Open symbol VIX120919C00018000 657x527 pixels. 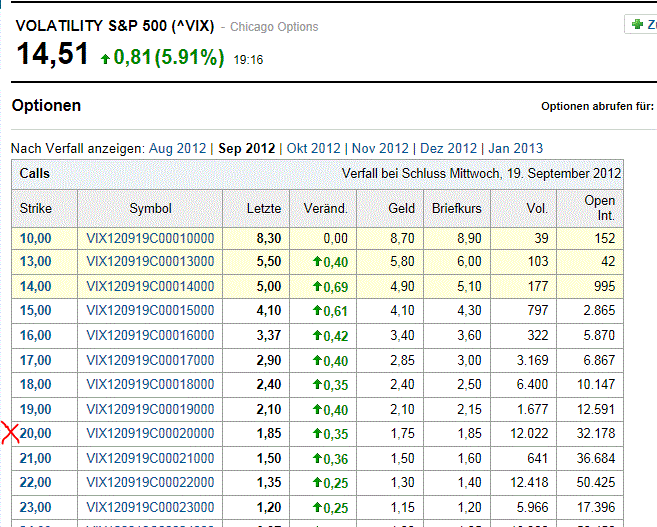[150, 384]
